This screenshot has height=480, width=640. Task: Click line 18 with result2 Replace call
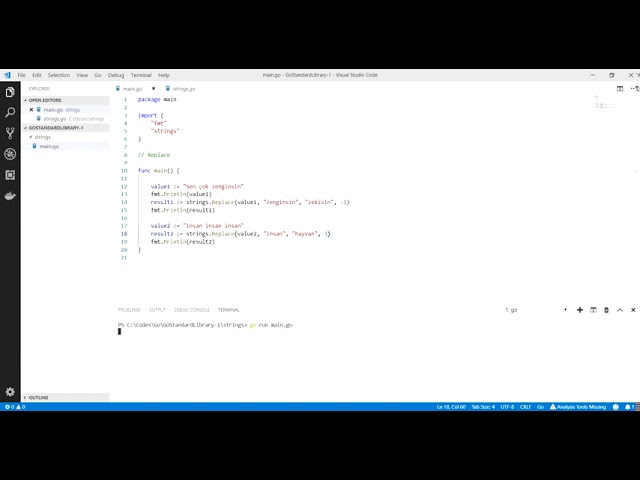[240, 234]
